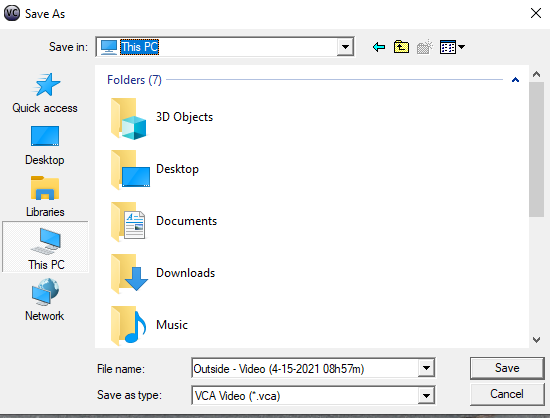This screenshot has height=418, width=550.
Task: Expand the File name dropdown arrow
Action: (x=426, y=368)
